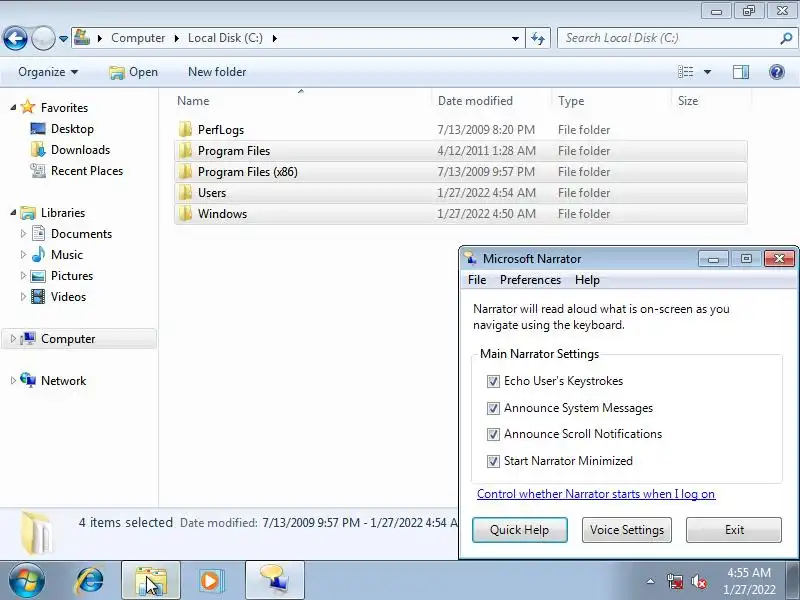Uncheck Announce System Messages
The height and width of the screenshot is (600, 800).
493,408
